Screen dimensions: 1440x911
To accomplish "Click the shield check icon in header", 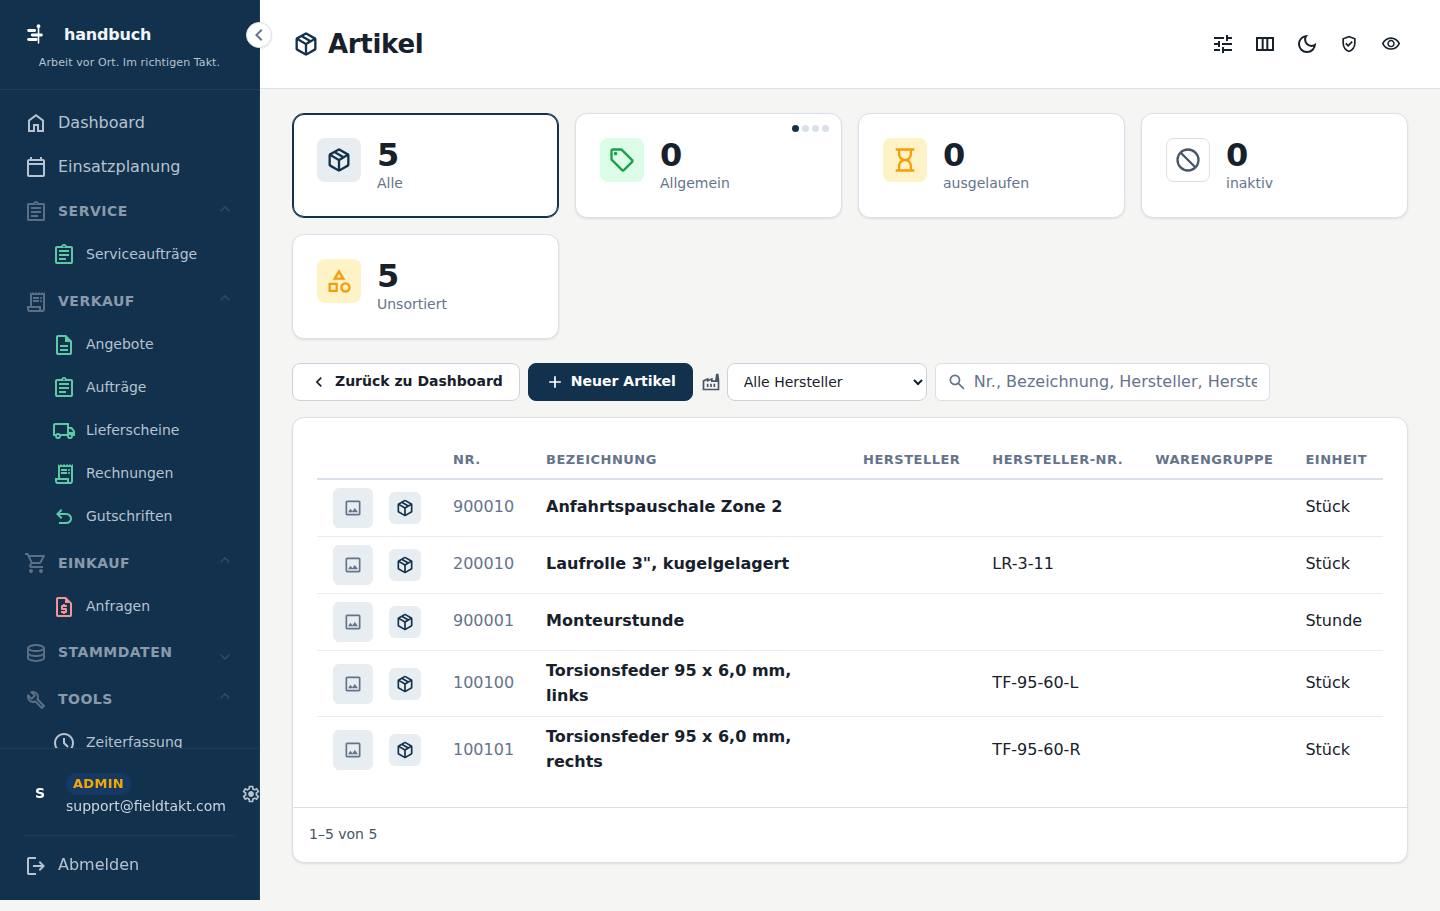I will pos(1349,44).
